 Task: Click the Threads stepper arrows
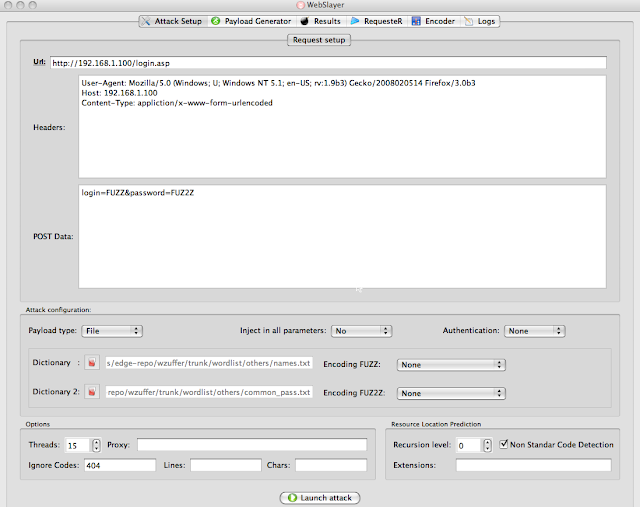[x=96, y=445]
